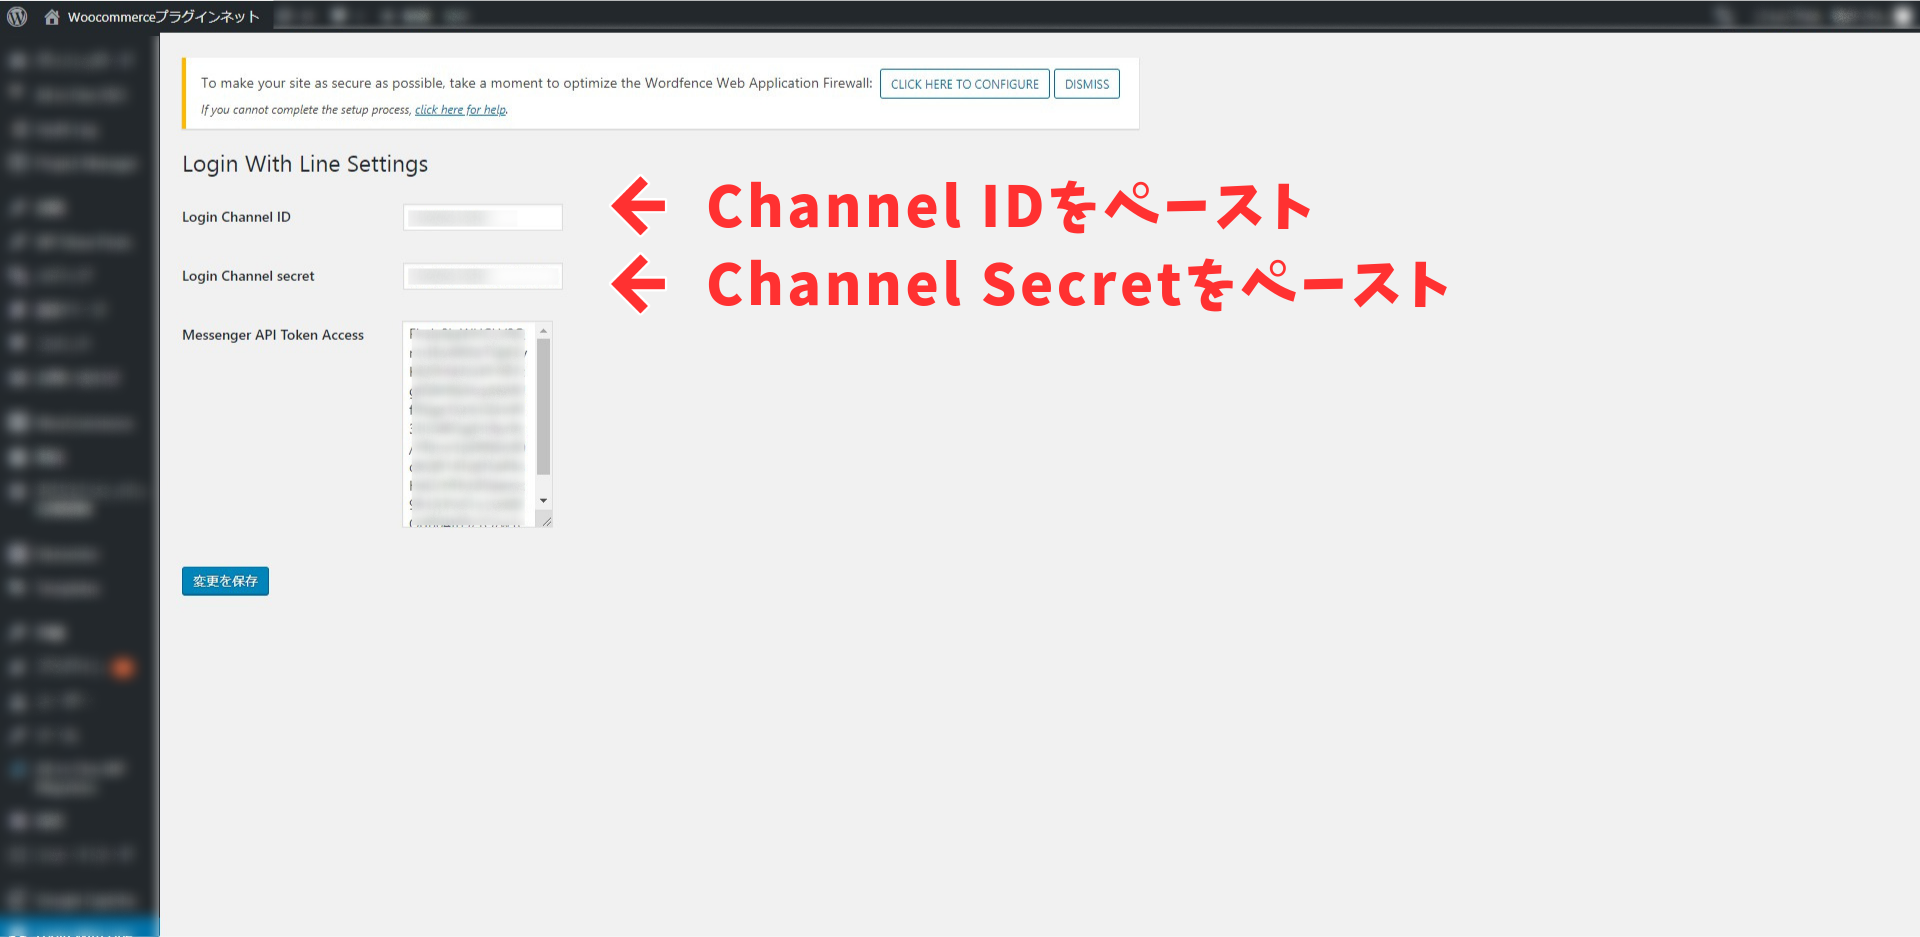The image size is (1920, 937).
Task: Click inside Messenger API Token Access textarea
Action: click(x=468, y=424)
